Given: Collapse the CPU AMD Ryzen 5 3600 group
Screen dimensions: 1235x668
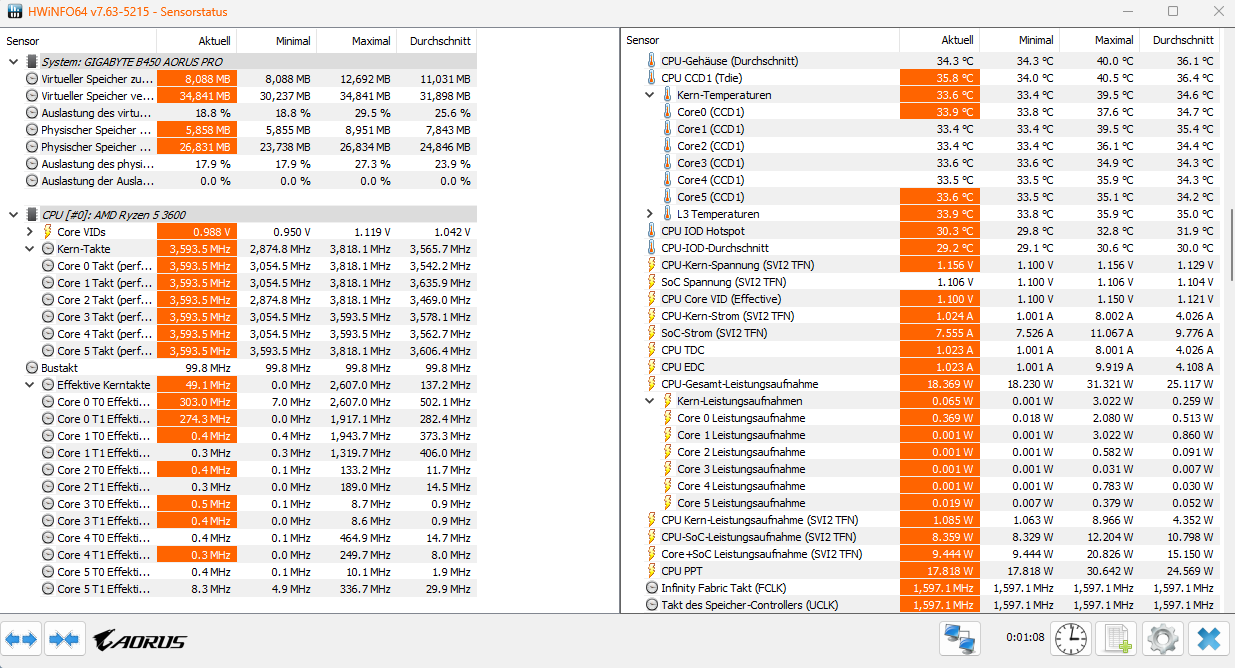Looking at the screenshot, I should click(13, 214).
